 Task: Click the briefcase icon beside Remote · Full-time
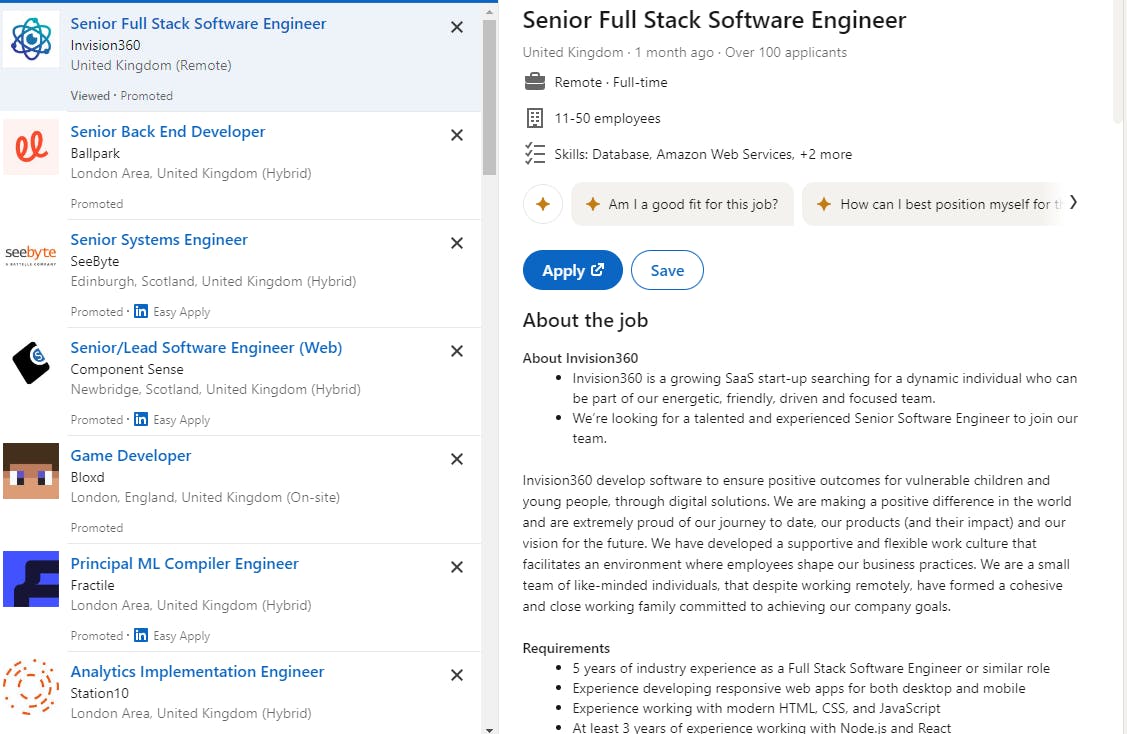point(535,81)
